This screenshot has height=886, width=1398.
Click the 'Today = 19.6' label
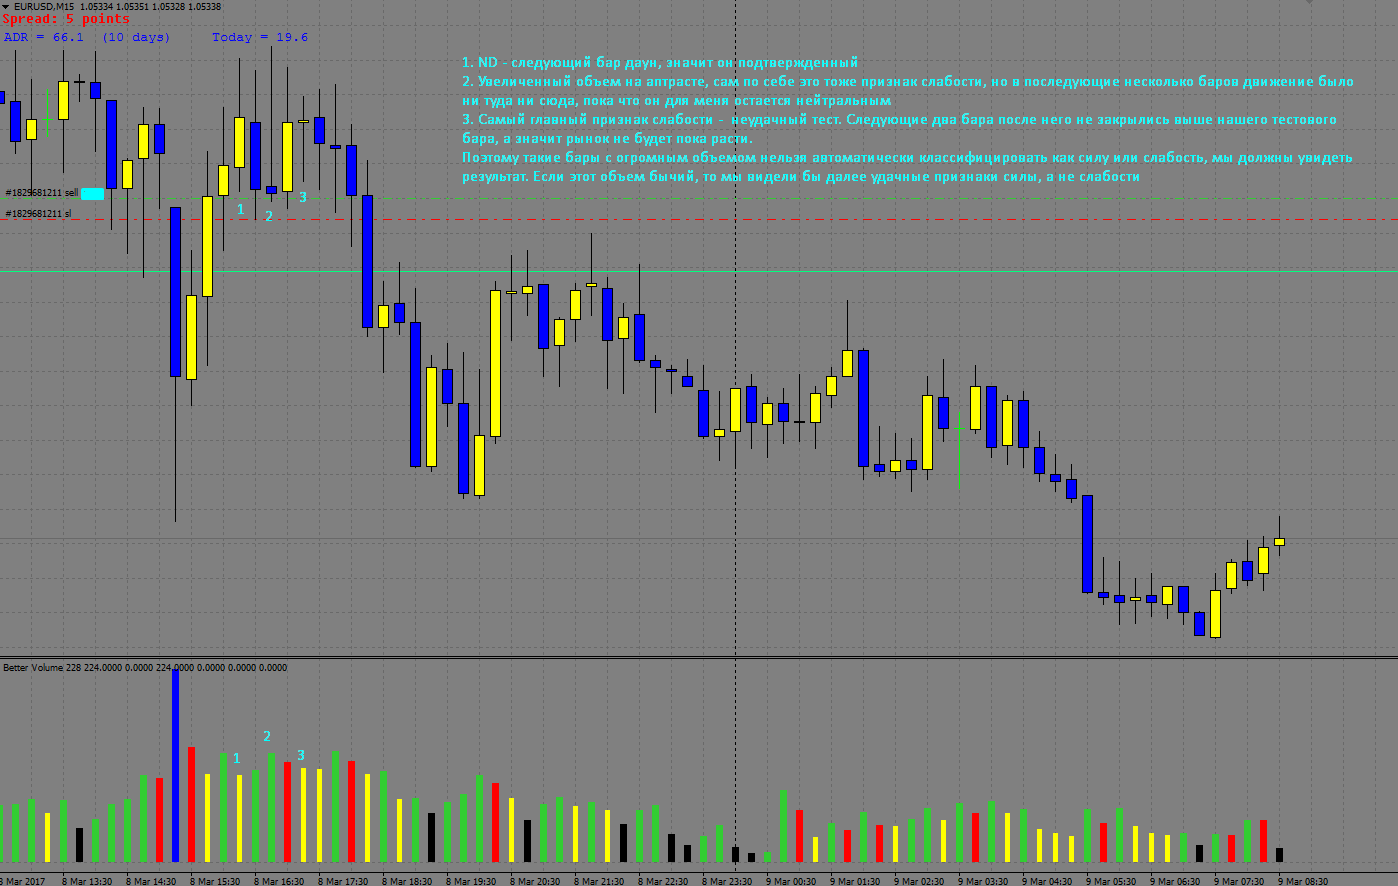(260, 37)
